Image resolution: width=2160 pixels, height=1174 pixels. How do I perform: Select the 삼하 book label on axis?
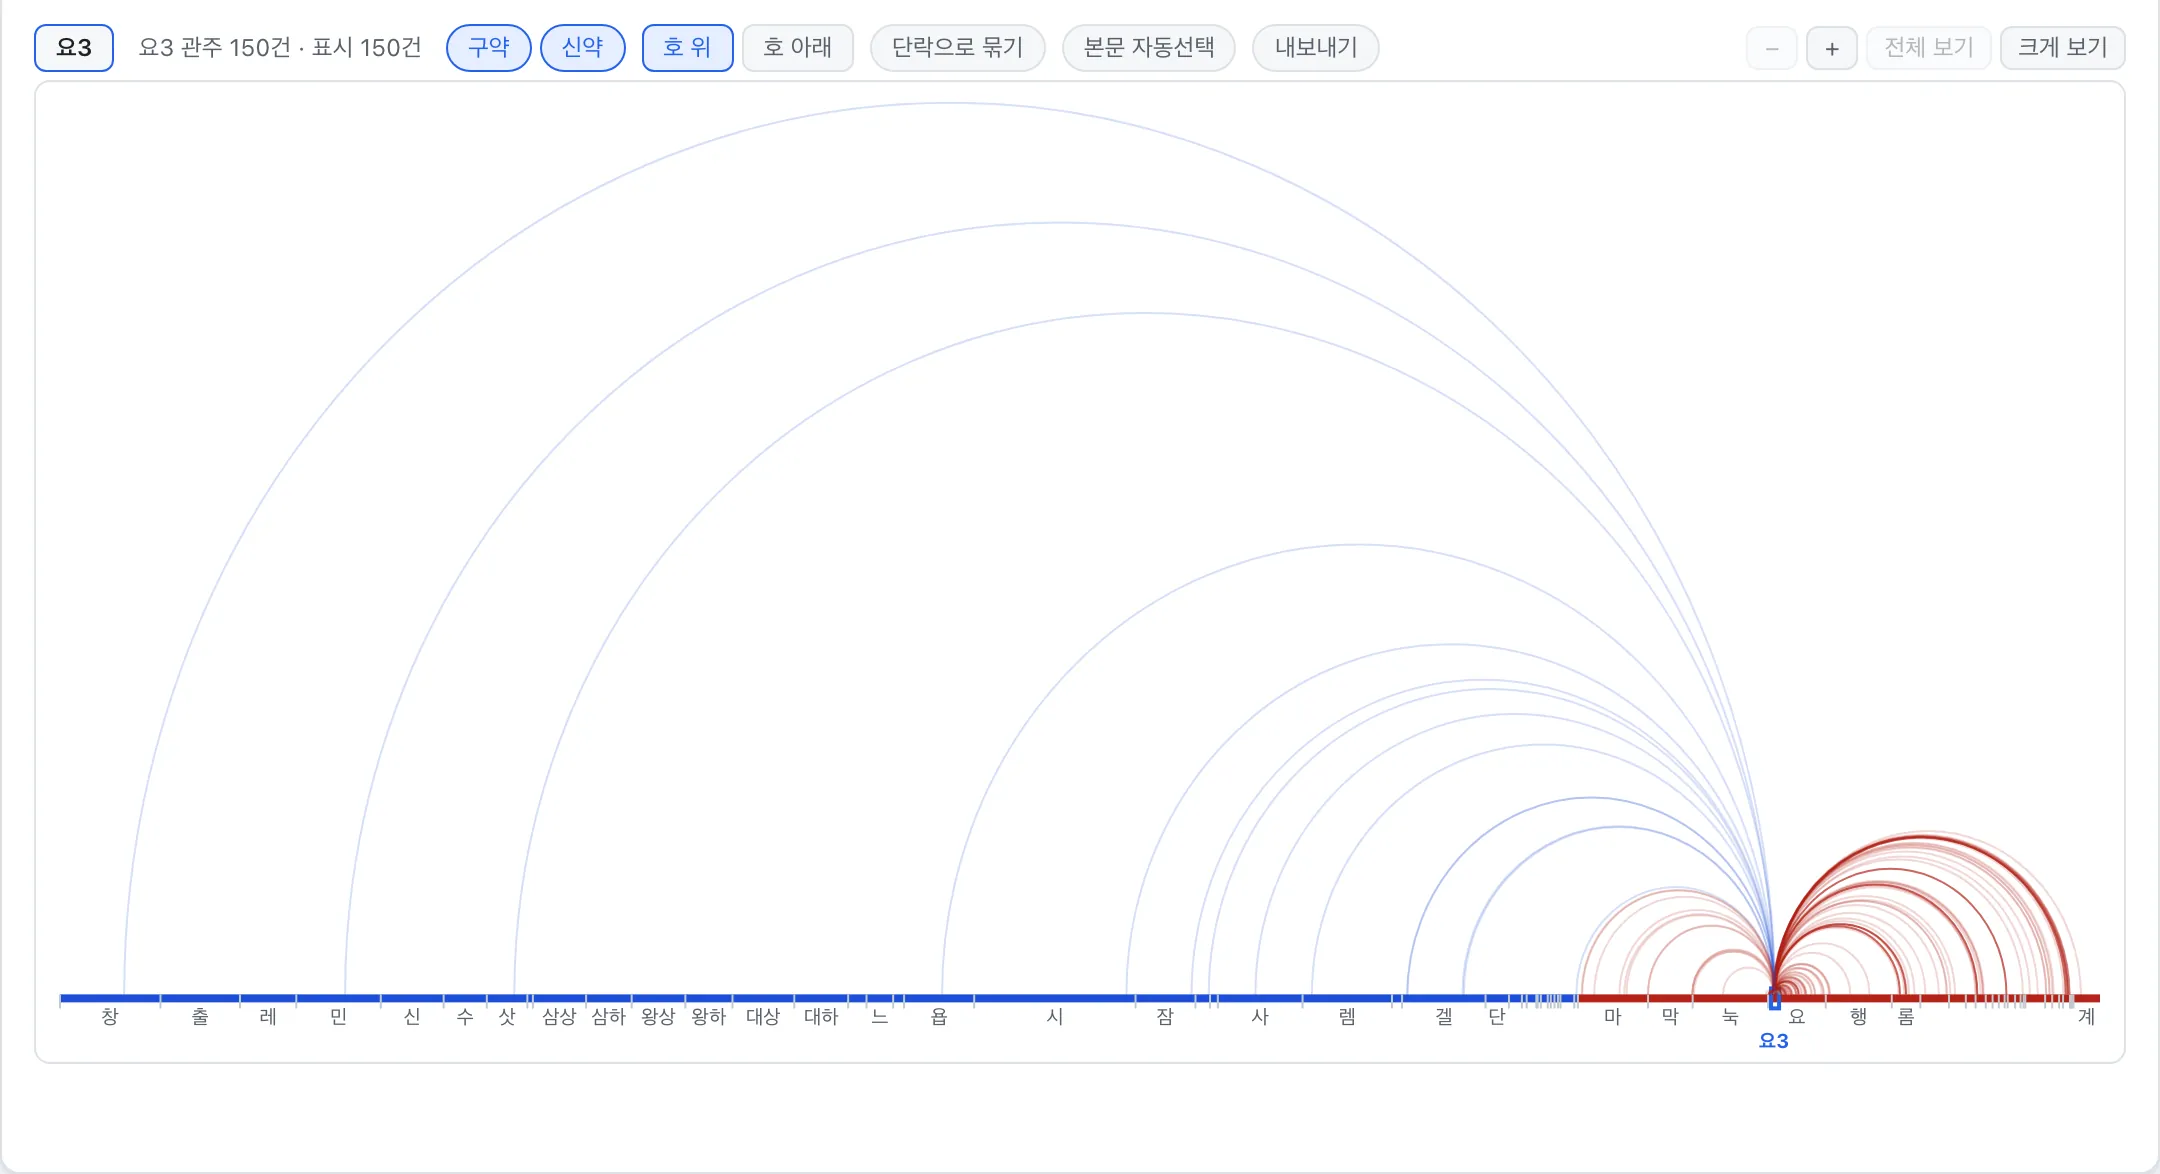[609, 1017]
